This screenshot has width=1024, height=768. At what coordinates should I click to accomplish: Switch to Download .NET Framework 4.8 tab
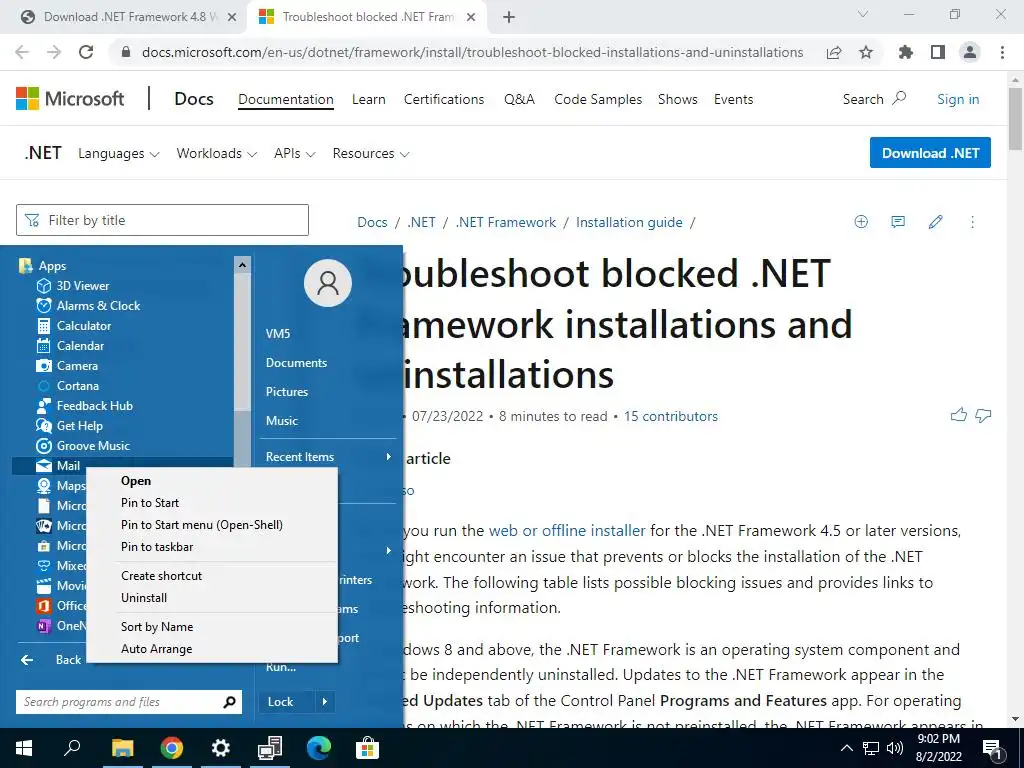(x=128, y=17)
